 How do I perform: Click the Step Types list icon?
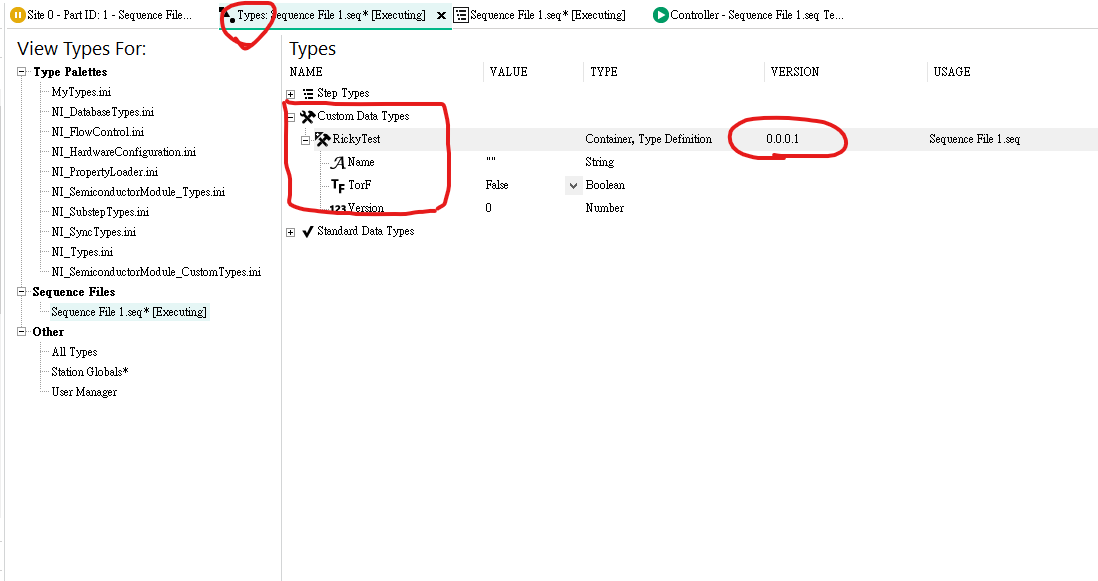point(307,94)
